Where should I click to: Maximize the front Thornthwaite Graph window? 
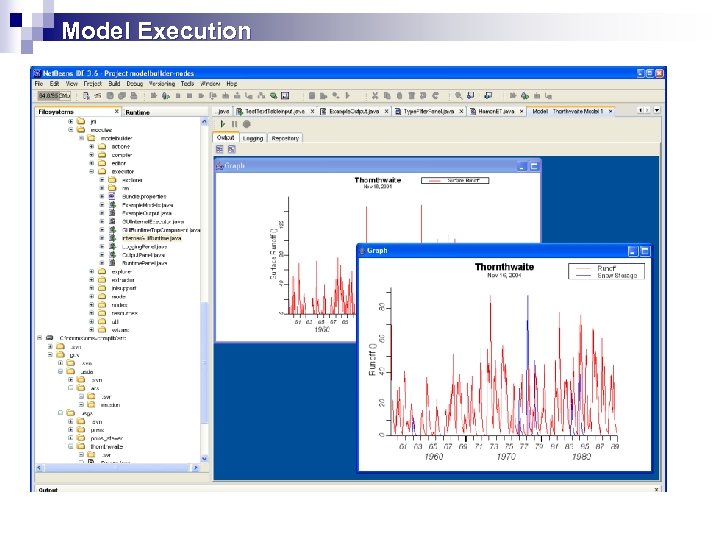645,251
